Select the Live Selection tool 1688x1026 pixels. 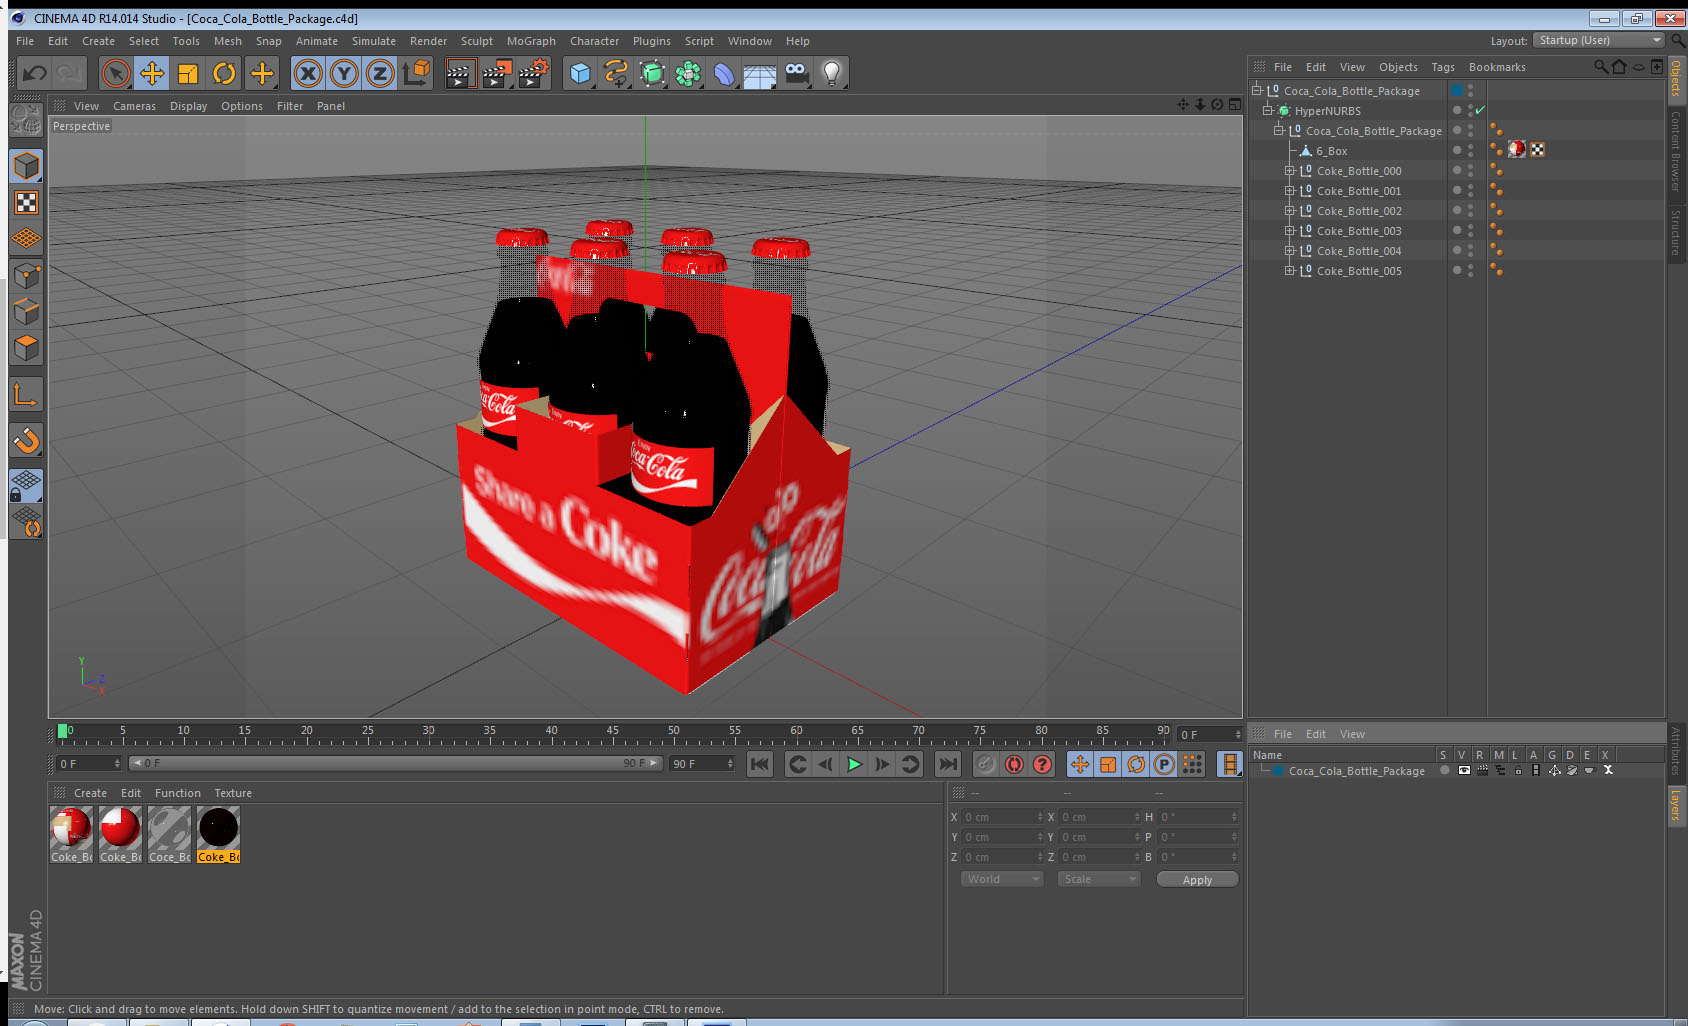(116, 73)
